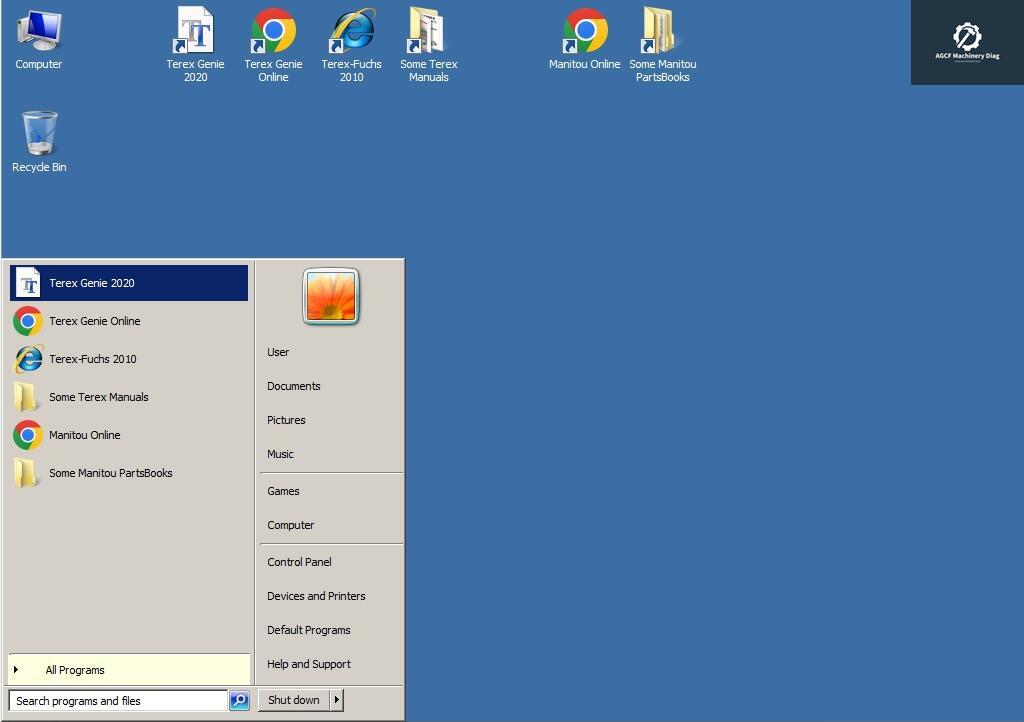Choose Manitou Online from Start menu
This screenshot has width=1024, height=722.
[x=84, y=435]
